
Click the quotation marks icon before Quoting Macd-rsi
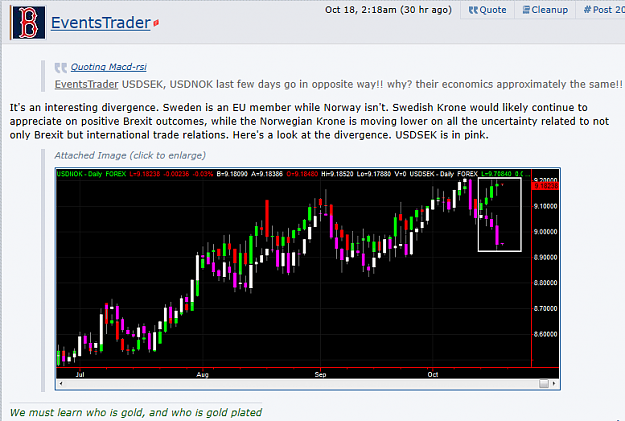(x=61, y=67)
